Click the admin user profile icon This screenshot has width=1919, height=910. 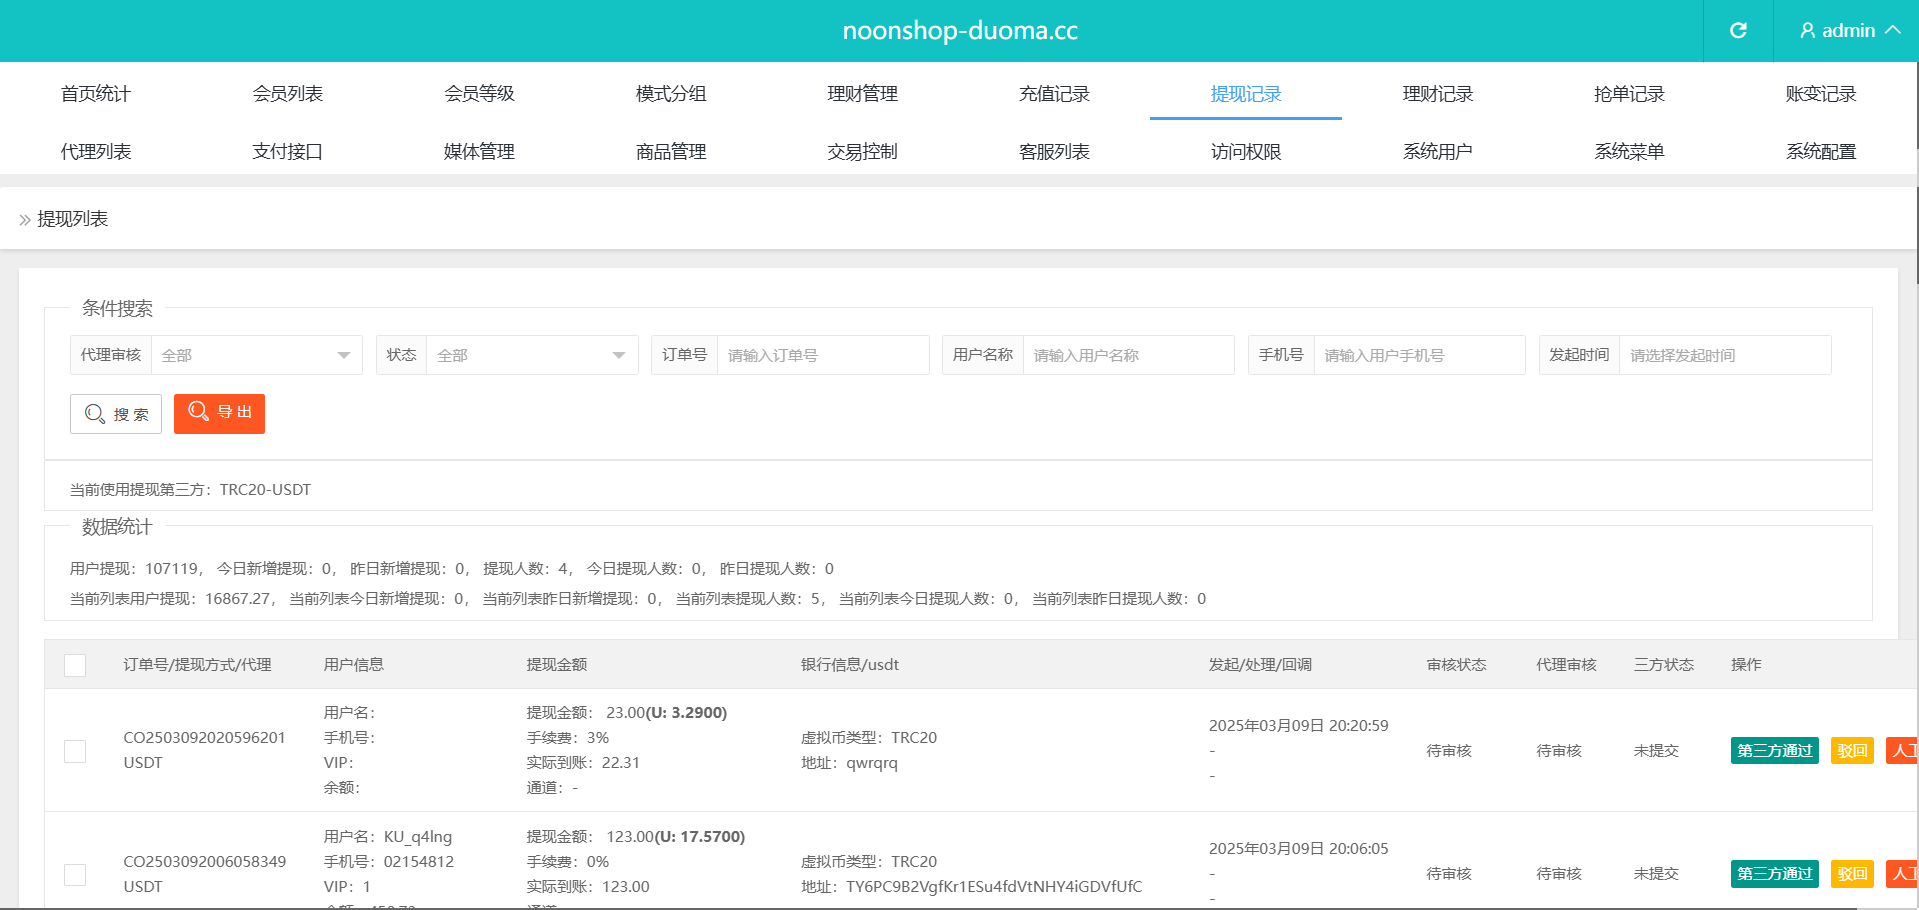1807,31
